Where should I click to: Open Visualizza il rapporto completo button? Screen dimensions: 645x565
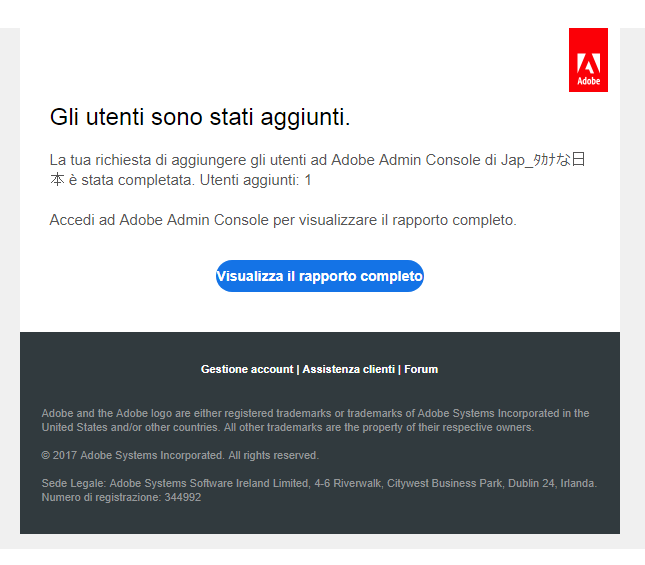coord(320,276)
